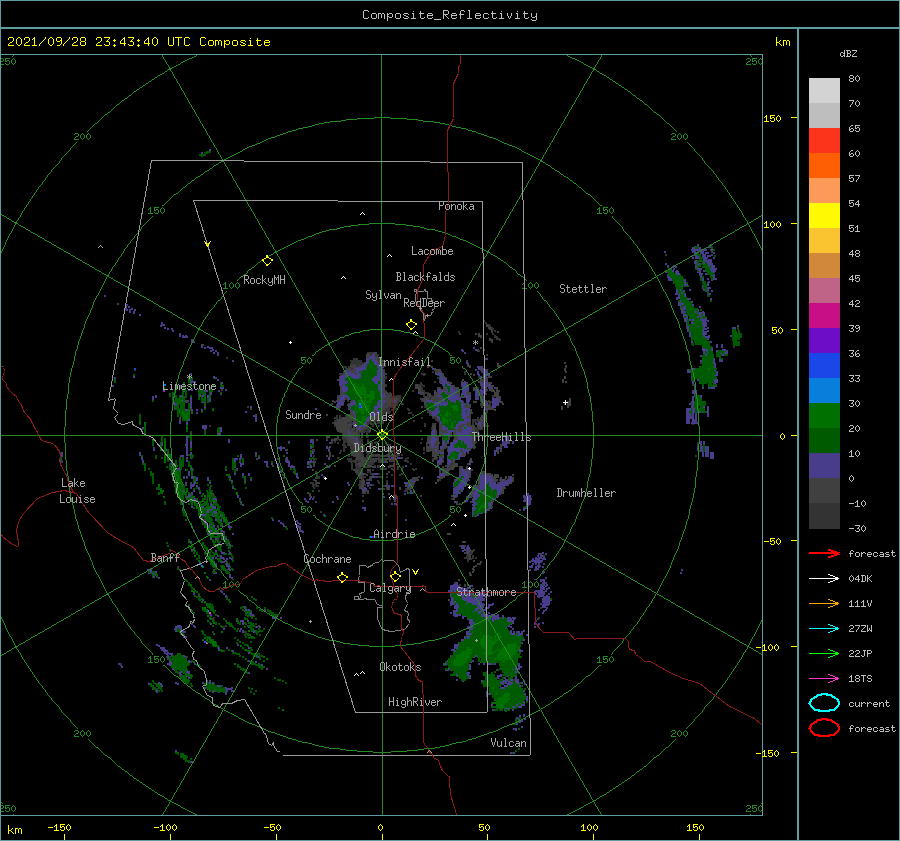This screenshot has height=841, width=900.
Task: Click the yellow diamond radar-center marker near Olds
Action: coord(382,435)
